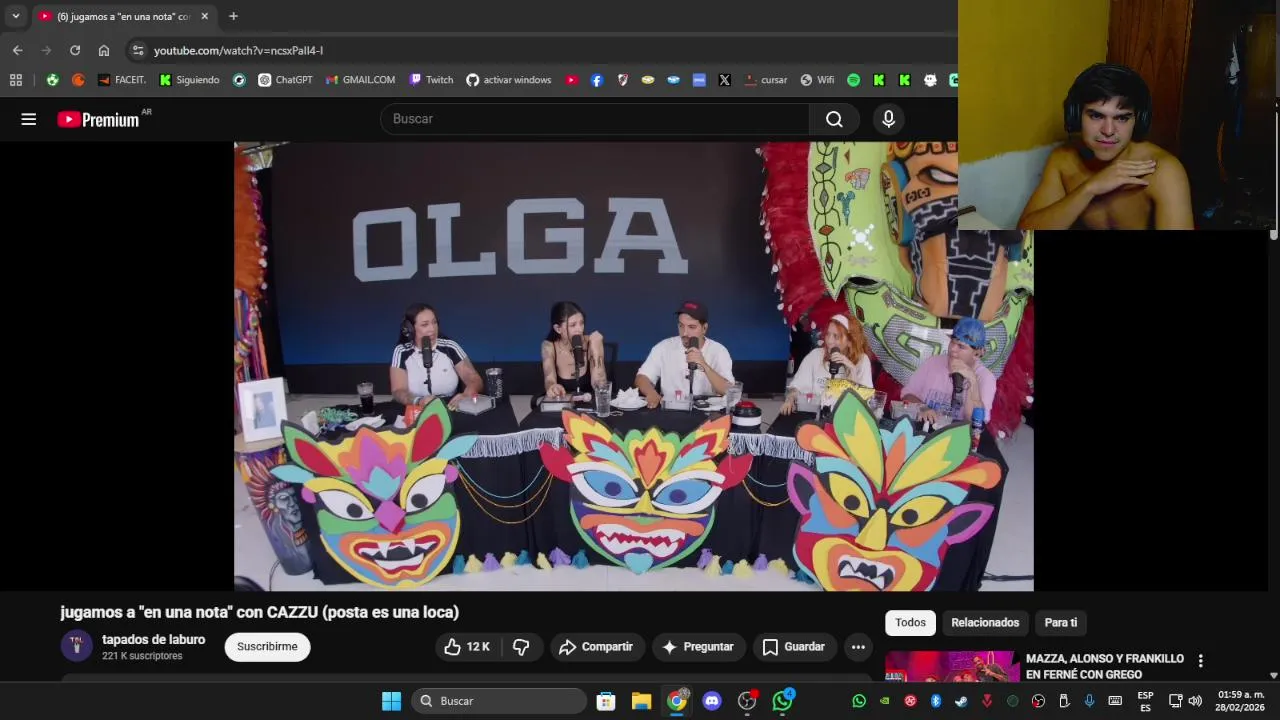Open tapados de laburo channel name

[x=153, y=640]
